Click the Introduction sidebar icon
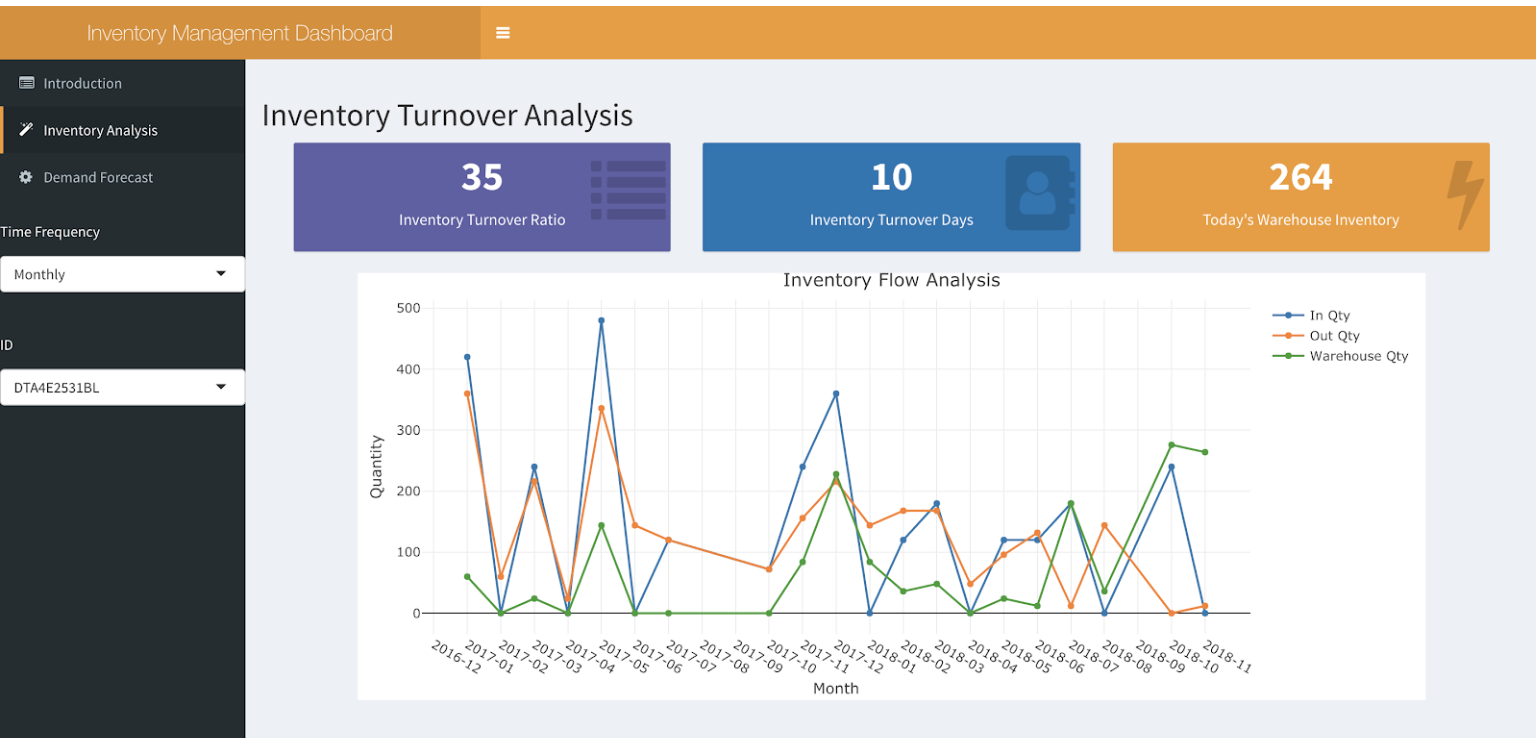 coord(26,83)
